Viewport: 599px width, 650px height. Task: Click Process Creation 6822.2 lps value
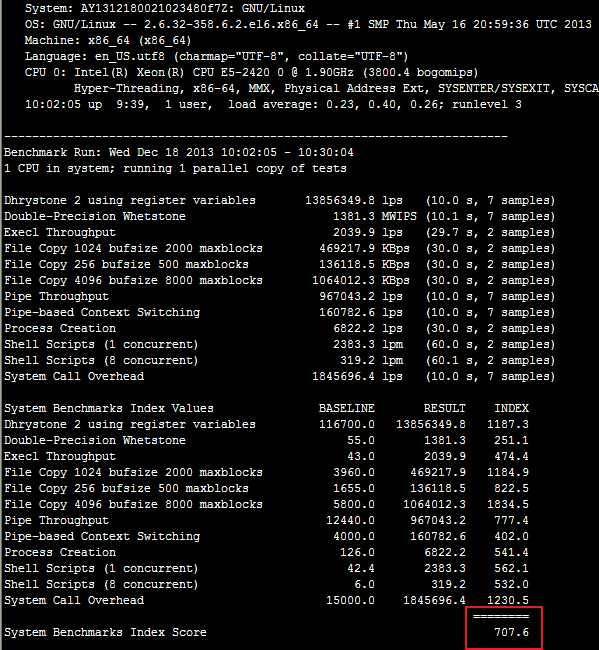[368, 328]
